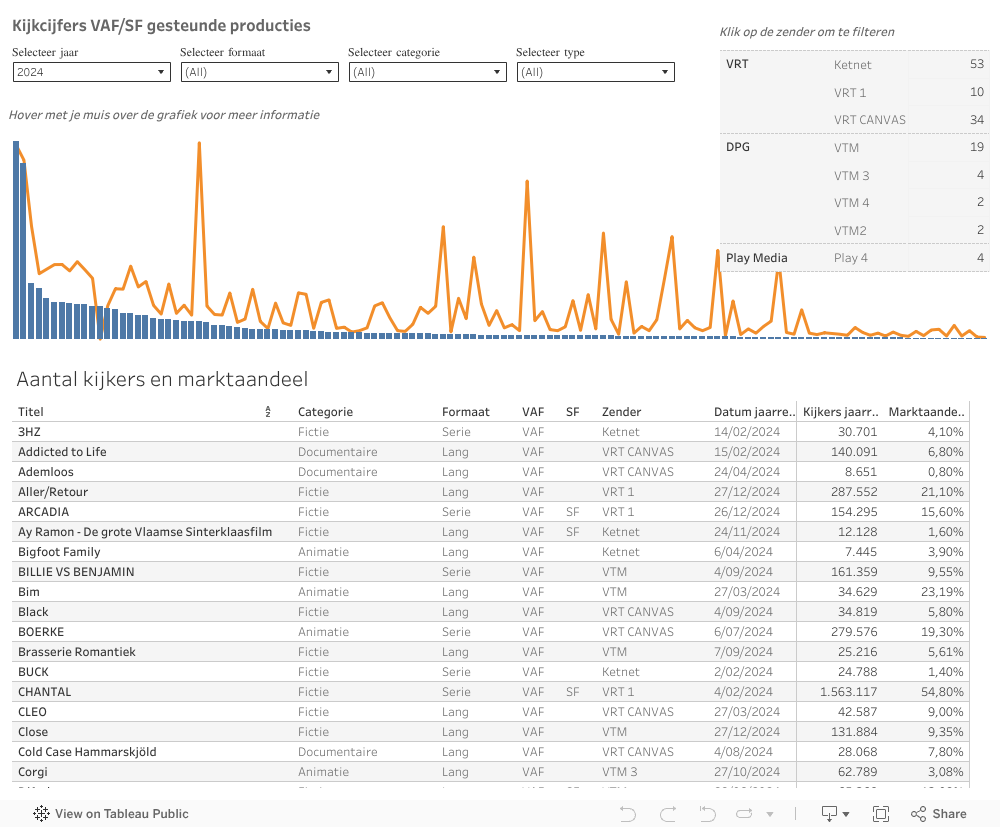The width and height of the screenshot is (1000, 827).
Task: Expand the Selecteer type dropdown
Action: (x=595, y=72)
